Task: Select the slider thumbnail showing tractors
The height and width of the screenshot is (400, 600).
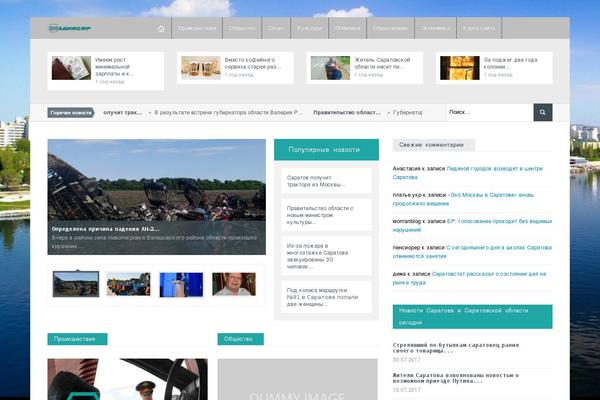Action: 128,284
